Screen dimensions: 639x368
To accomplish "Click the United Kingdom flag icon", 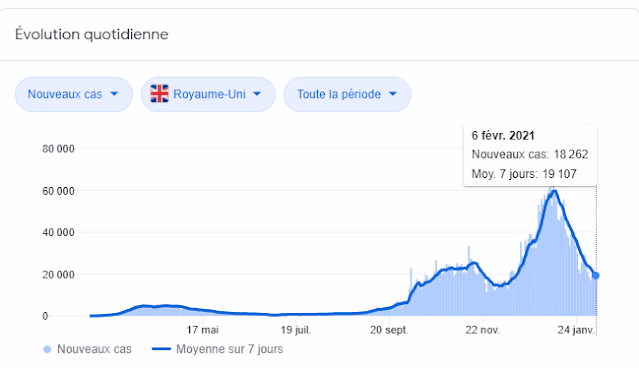I will [159, 94].
